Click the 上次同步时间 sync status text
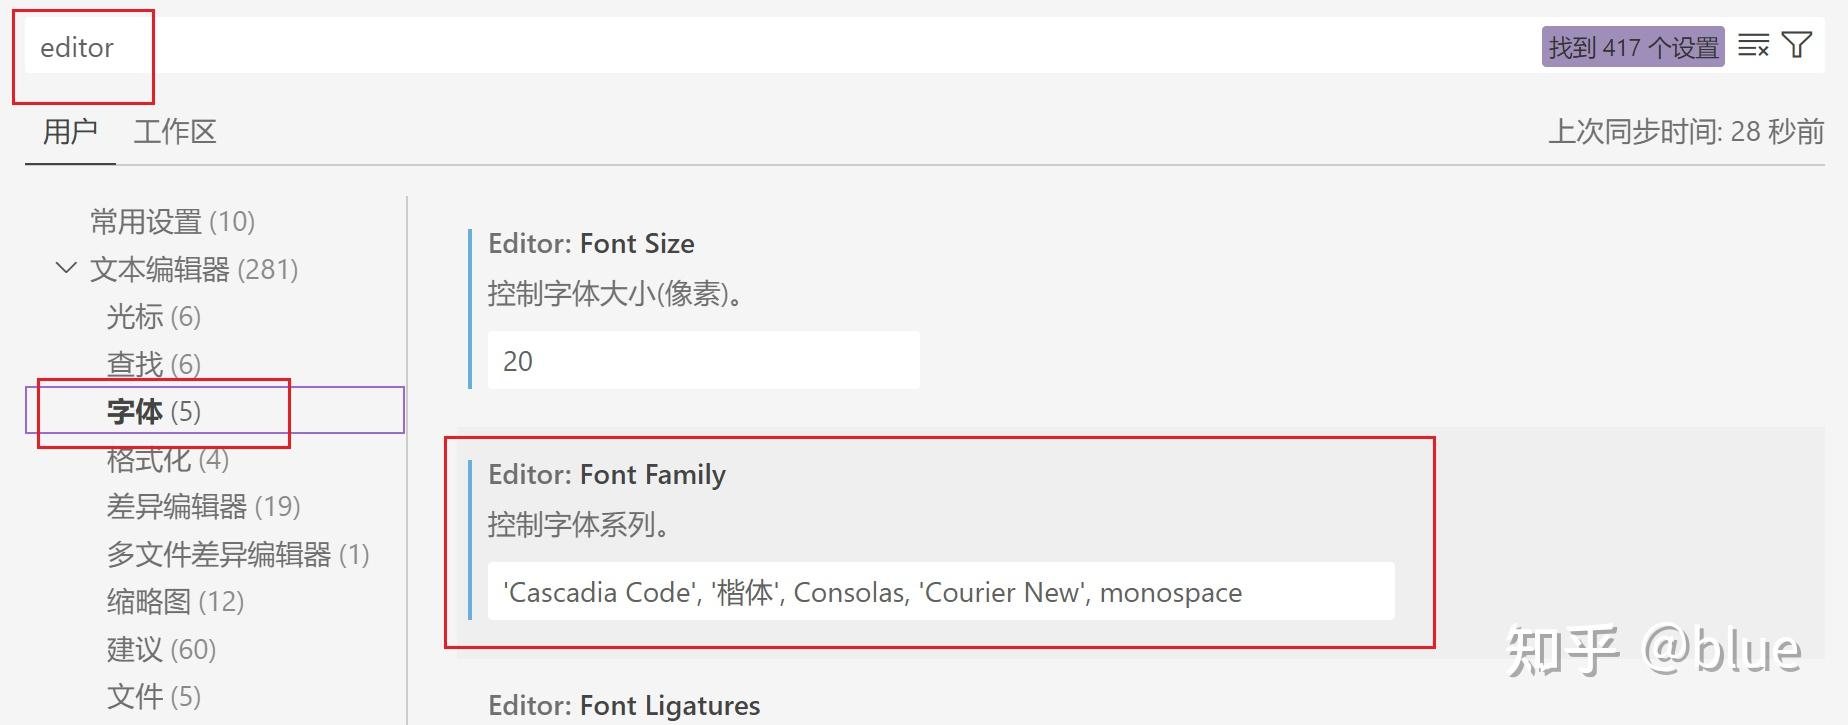The height and width of the screenshot is (725, 1848). point(1685,132)
